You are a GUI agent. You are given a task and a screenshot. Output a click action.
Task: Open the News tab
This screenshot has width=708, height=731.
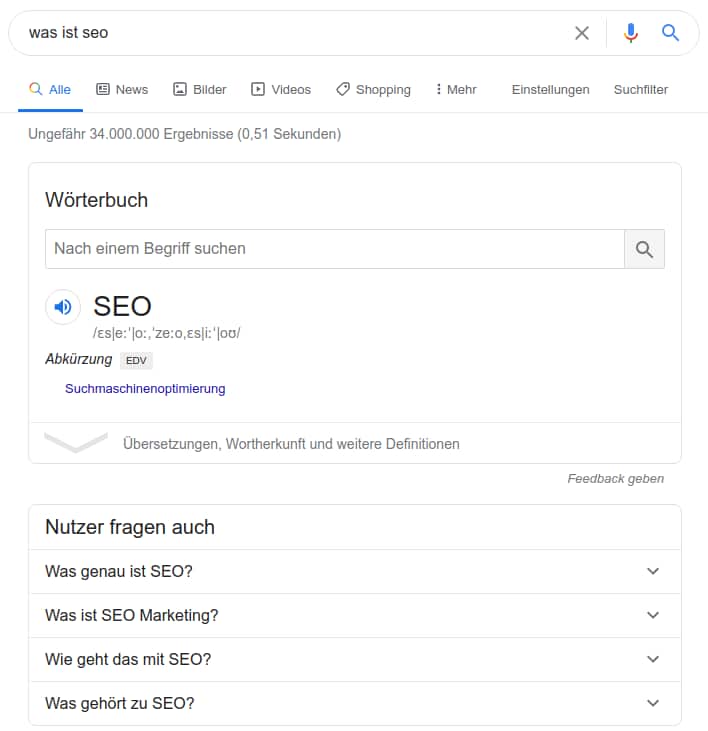122,90
